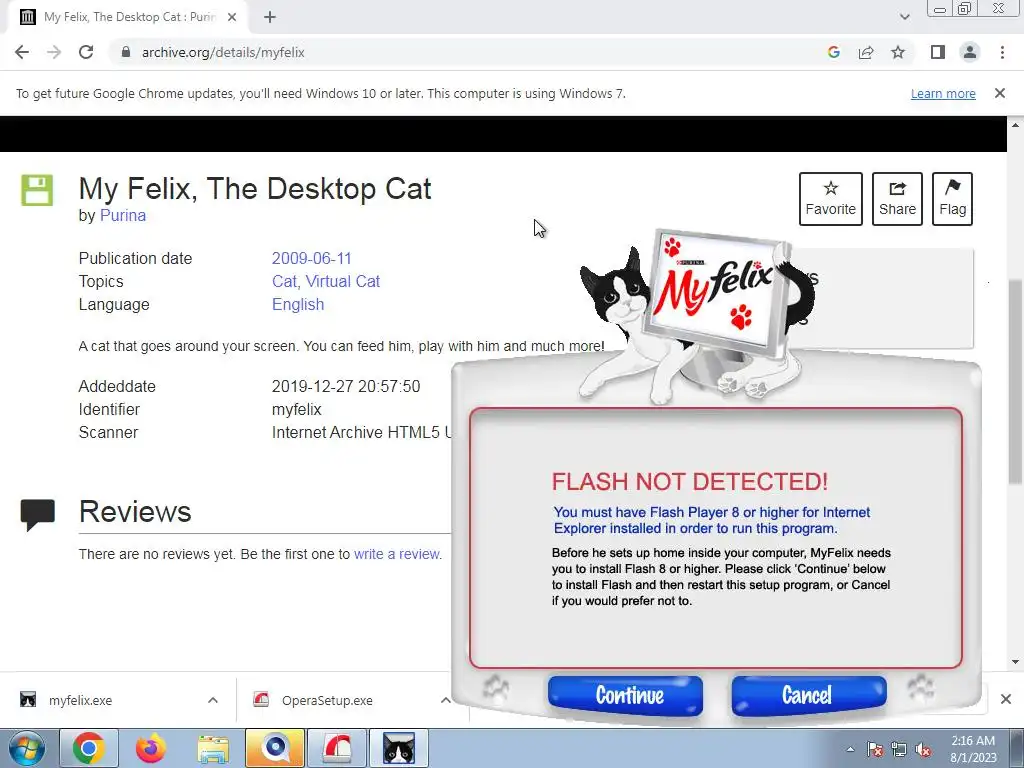
Task: Open the Chrome profile menu
Action: point(970,52)
